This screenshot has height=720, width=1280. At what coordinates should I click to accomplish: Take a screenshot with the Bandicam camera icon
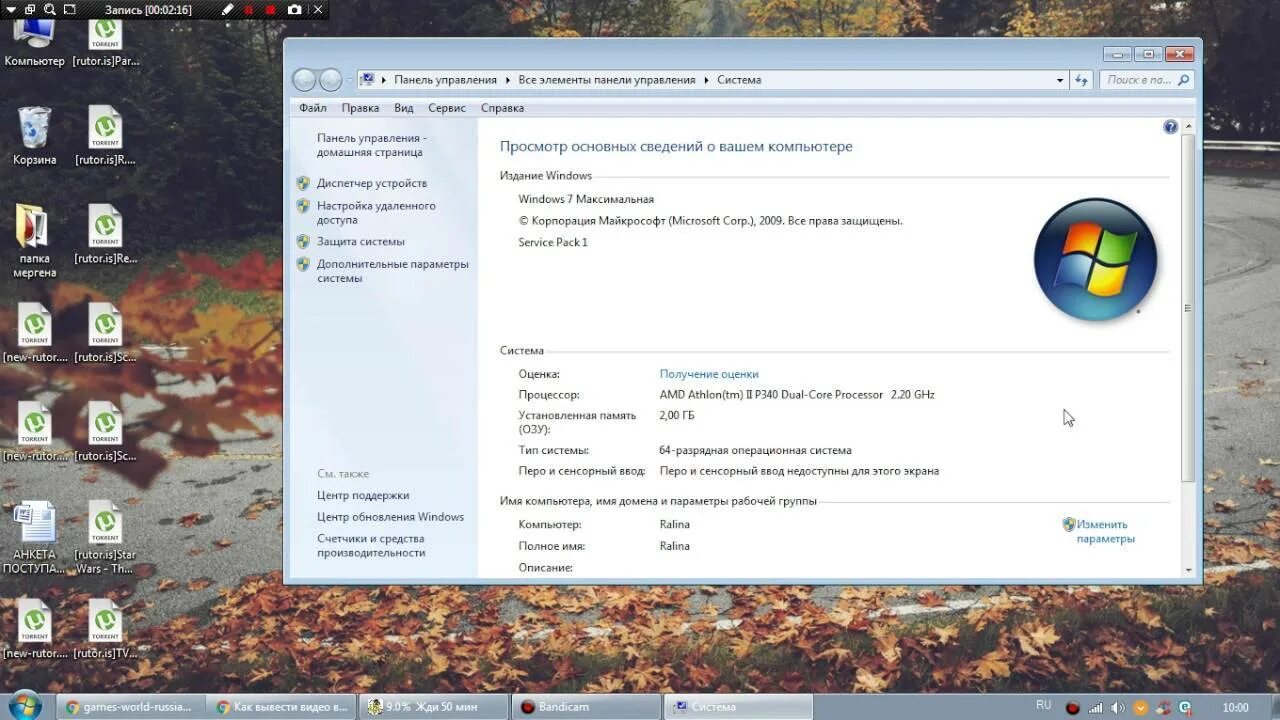[294, 10]
